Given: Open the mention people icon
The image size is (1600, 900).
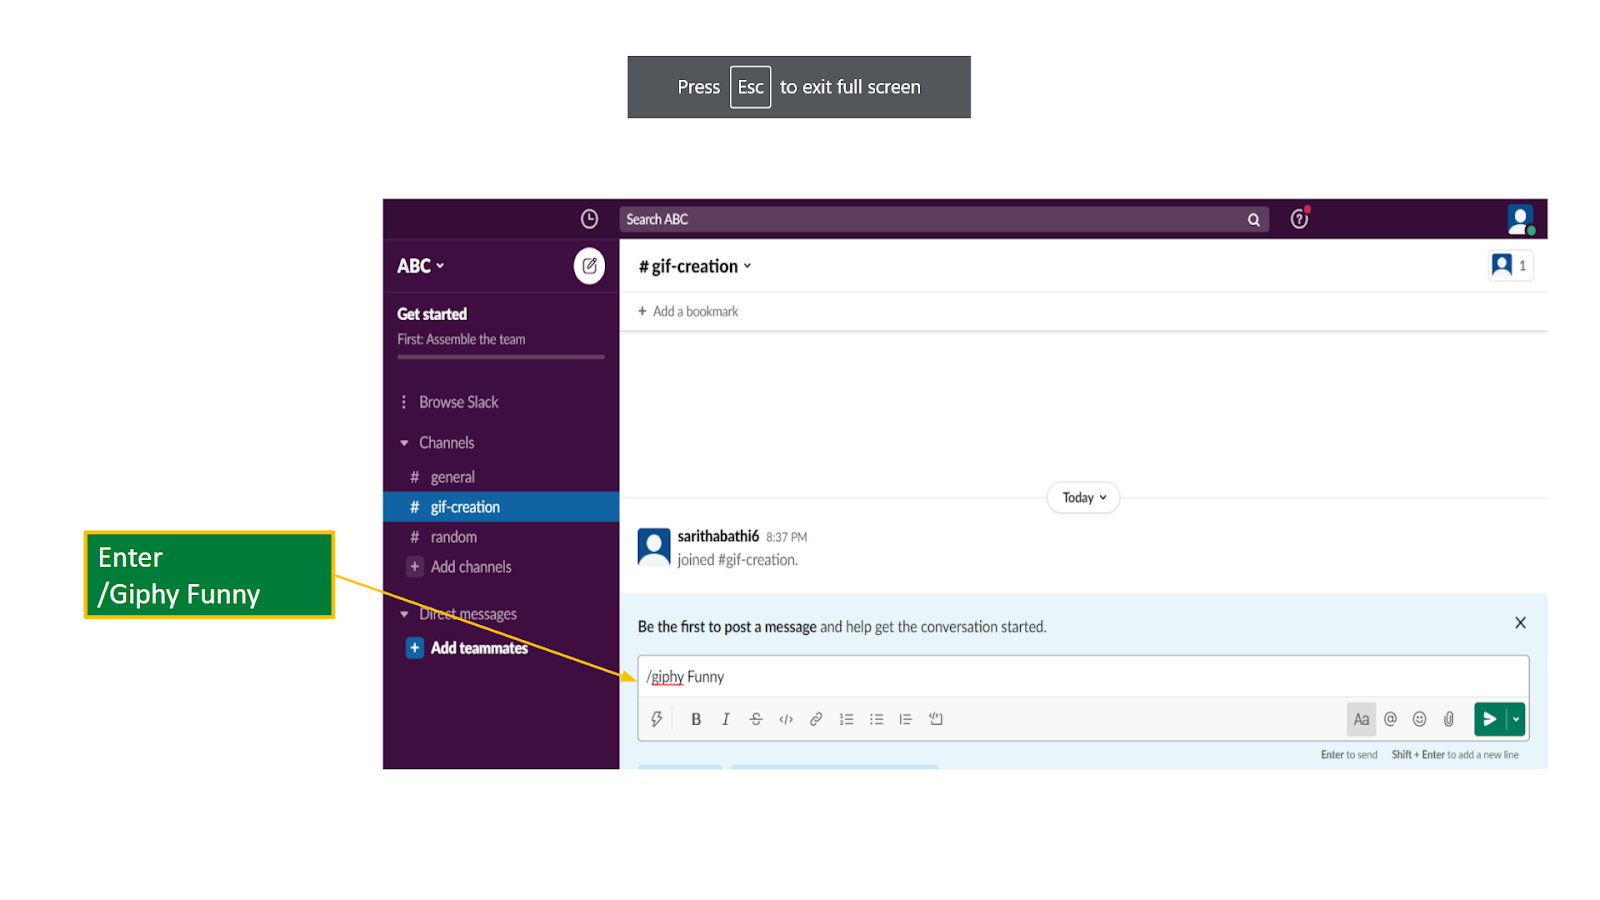Looking at the screenshot, I should [x=1390, y=718].
